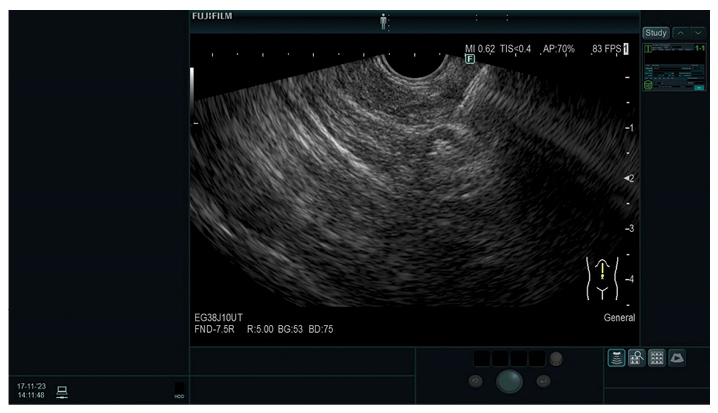The image size is (718, 413).
Task: Click the HDD storage indicator
Action: 178,389
